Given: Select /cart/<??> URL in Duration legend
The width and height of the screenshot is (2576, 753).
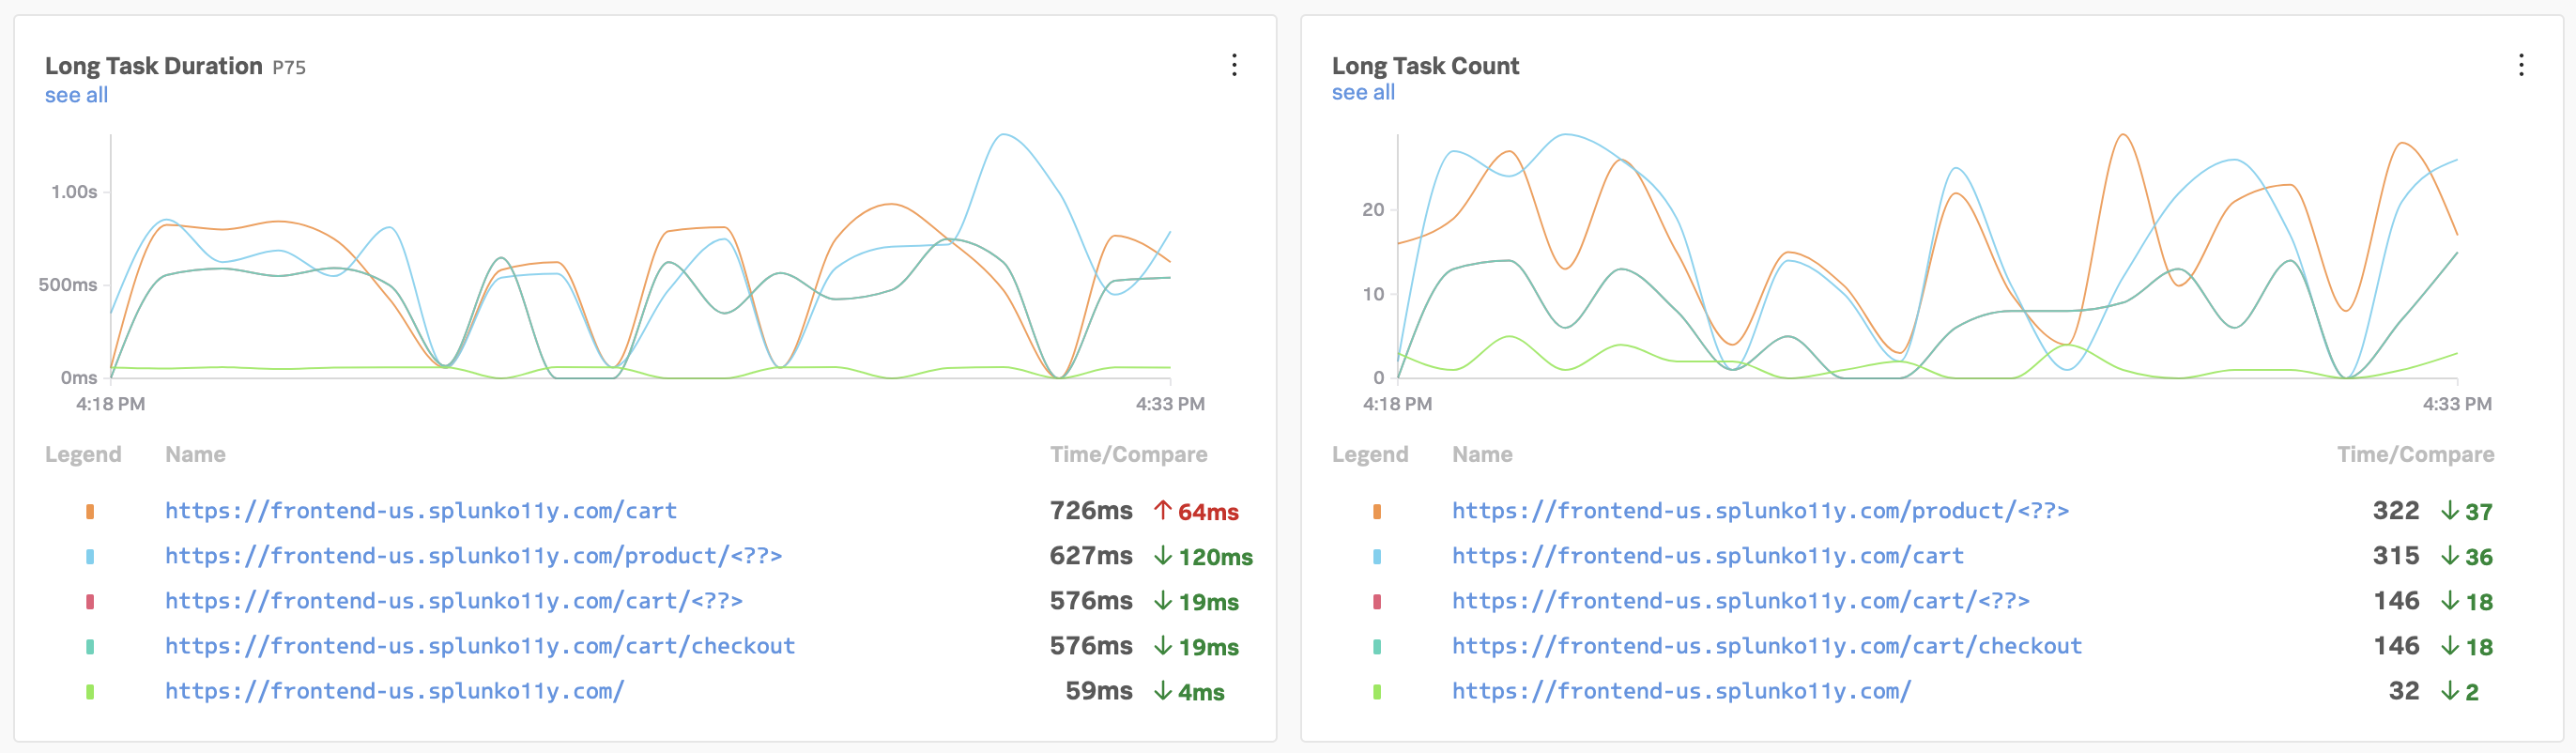Looking at the screenshot, I should point(453,601).
